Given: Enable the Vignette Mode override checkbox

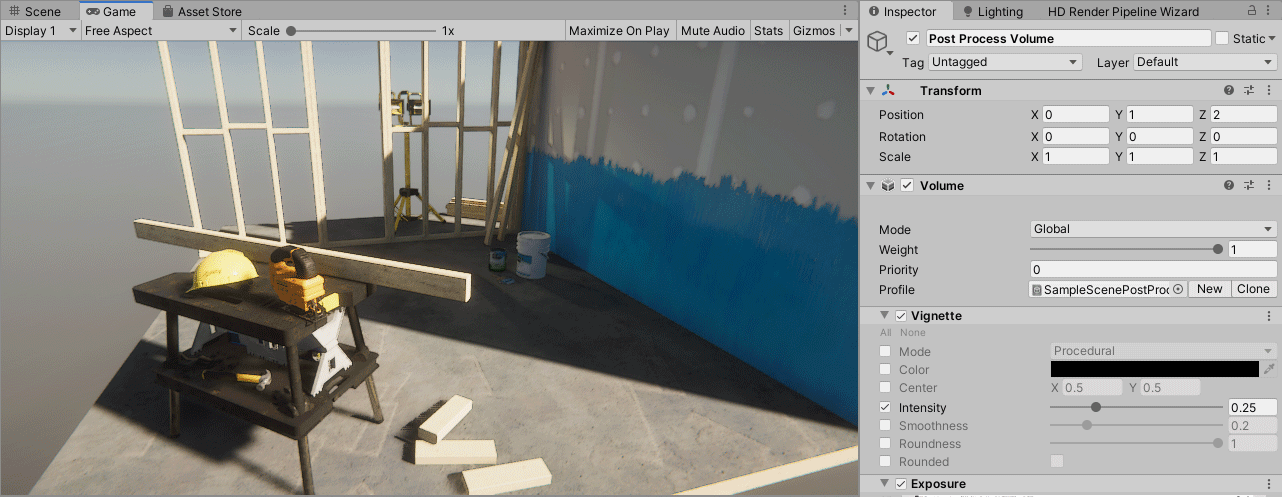Looking at the screenshot, I should coord(885,352).
